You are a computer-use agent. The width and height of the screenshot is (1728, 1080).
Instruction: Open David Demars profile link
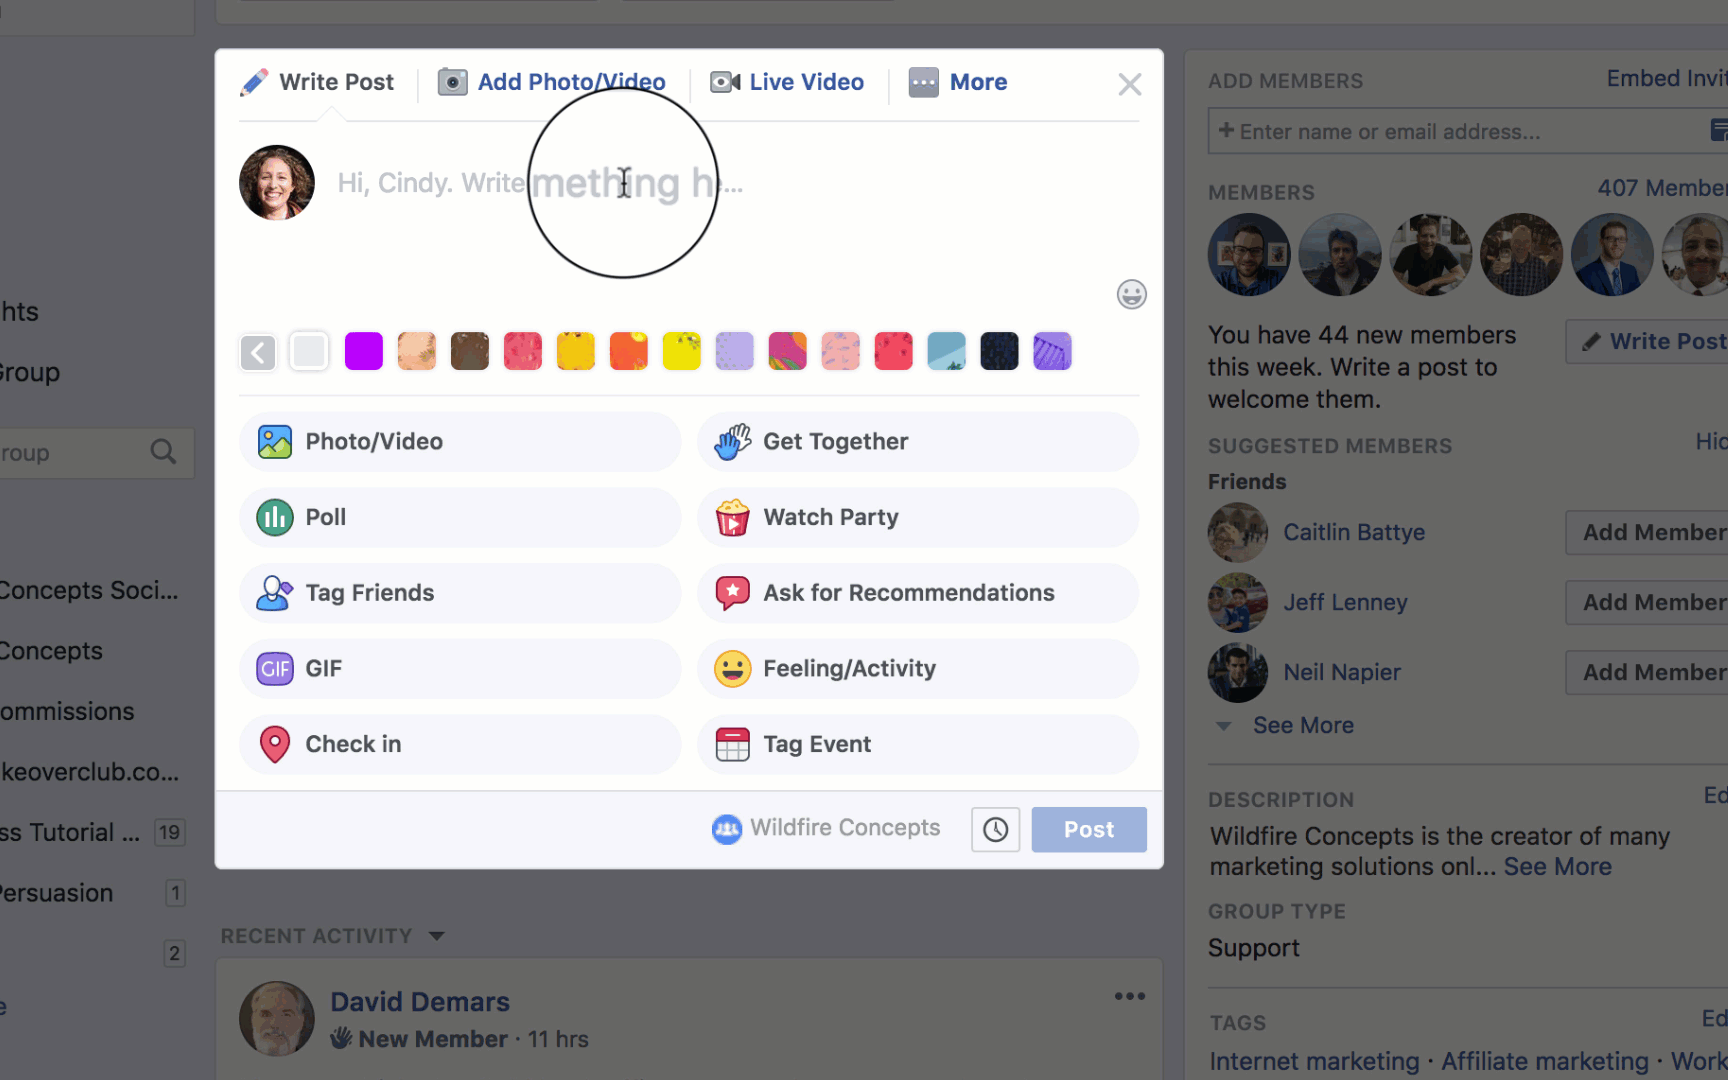(x=420, y=1002)
